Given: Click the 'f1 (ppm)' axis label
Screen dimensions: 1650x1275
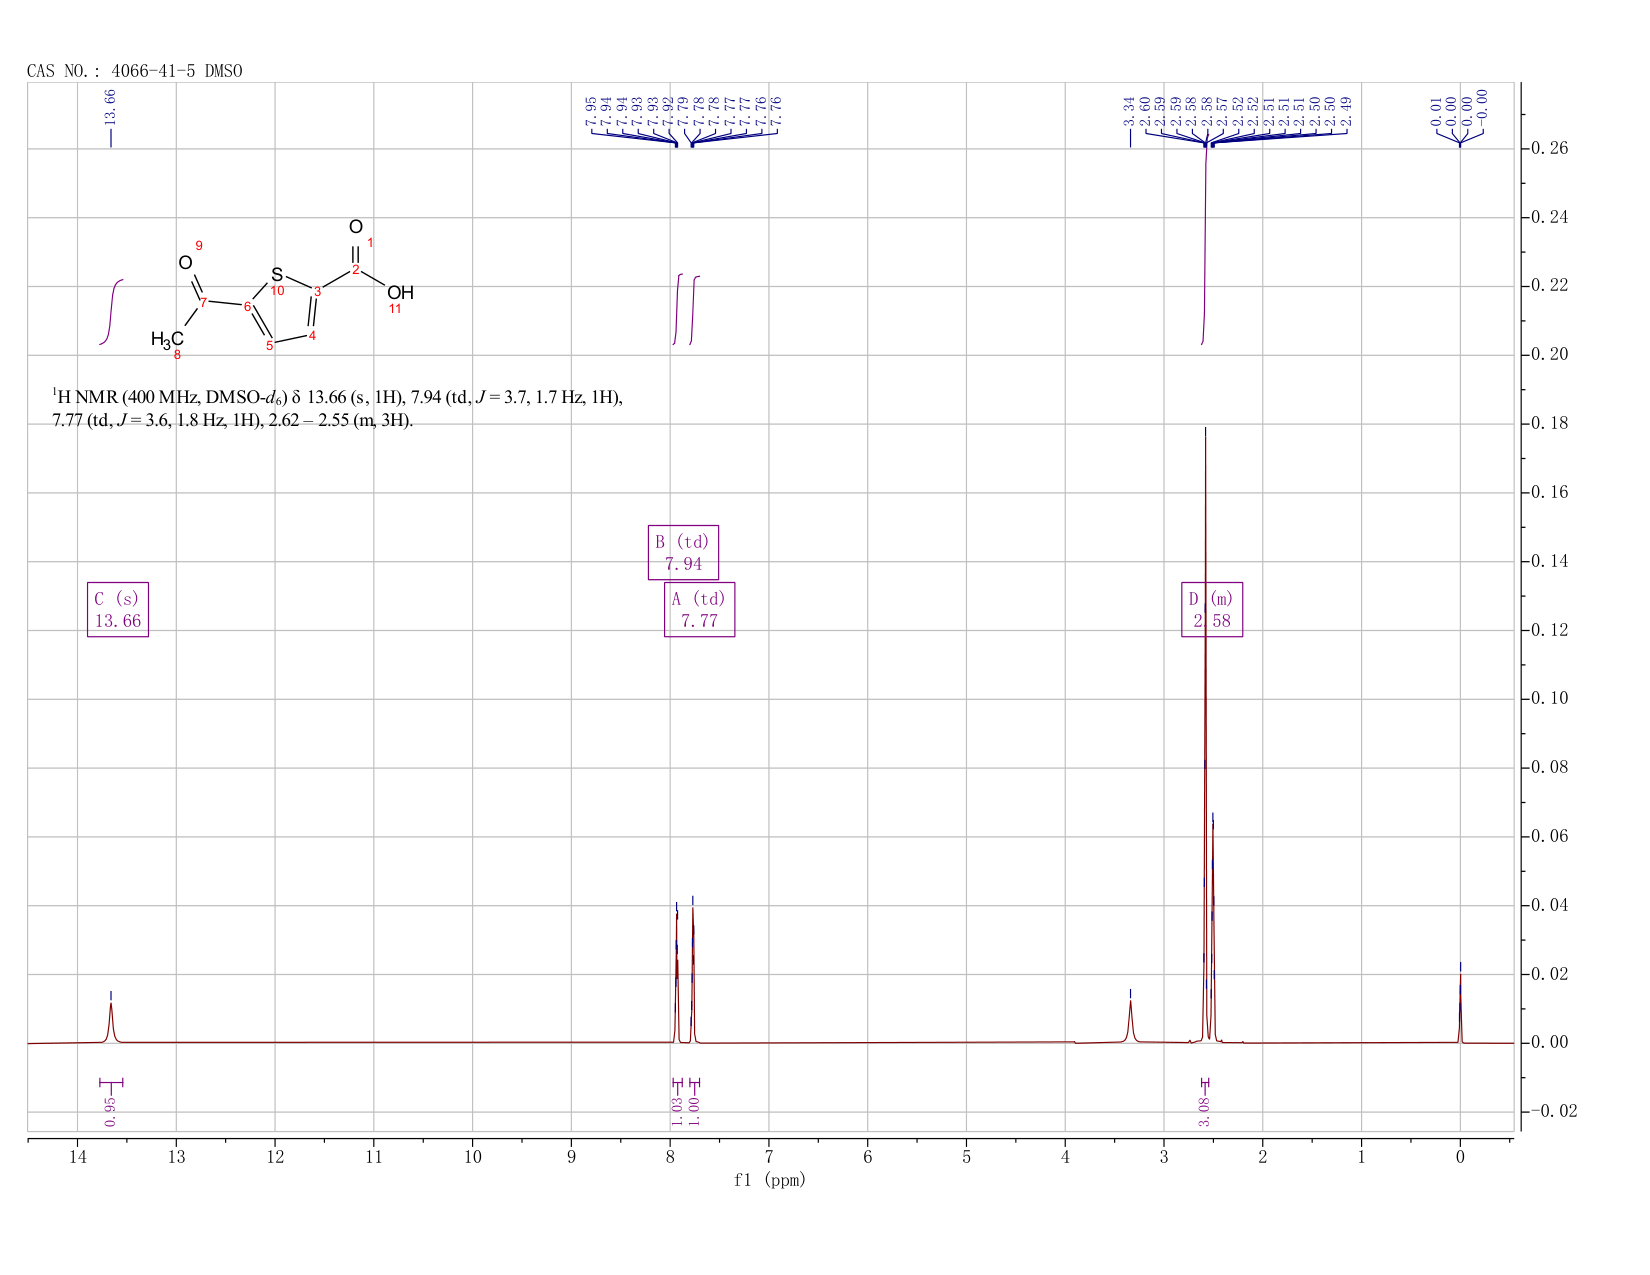Looking at the screenshot, I should pos(769,1180).
